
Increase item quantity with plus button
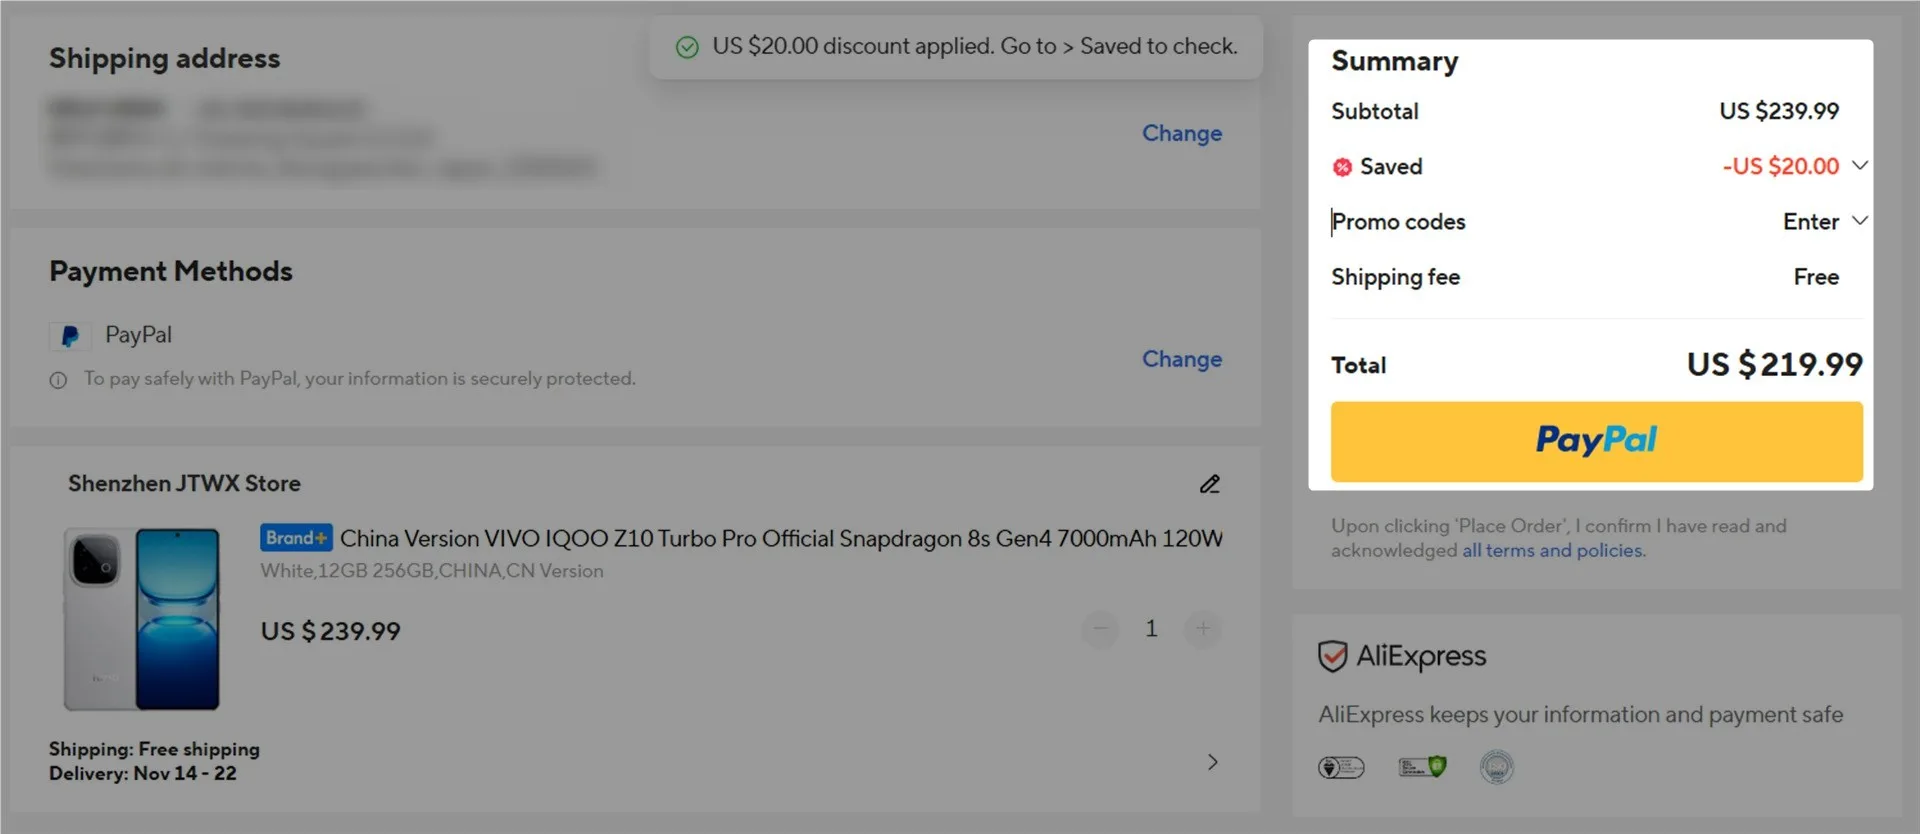[1202, 629]
